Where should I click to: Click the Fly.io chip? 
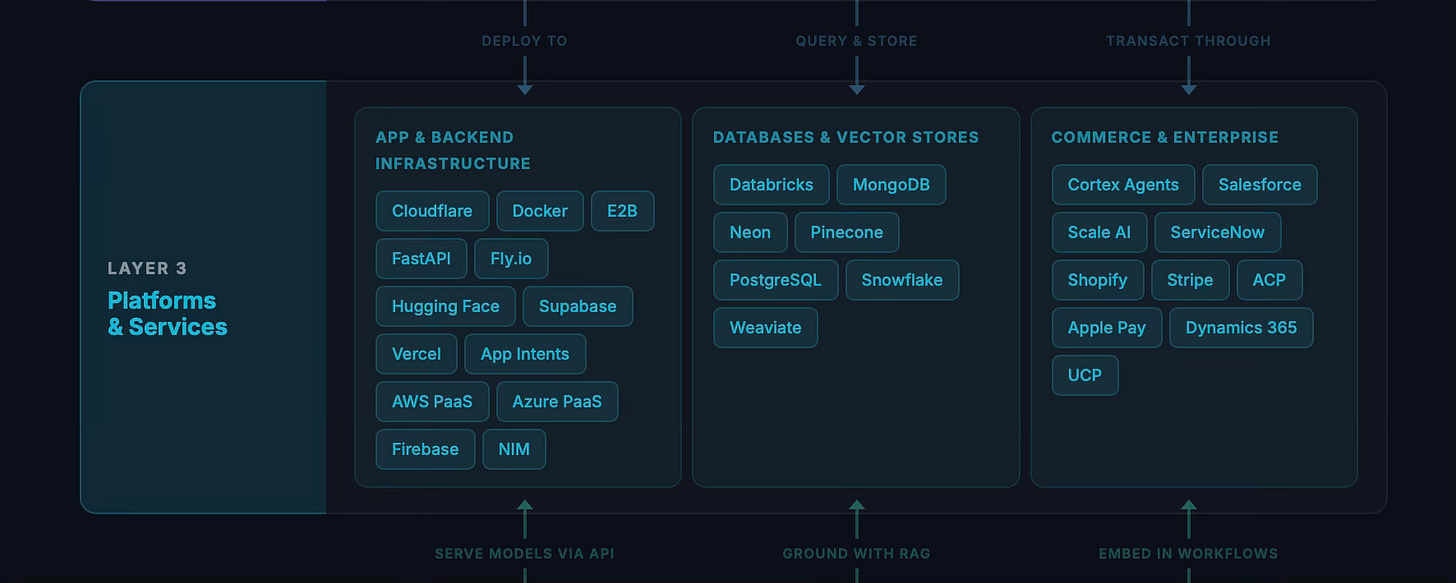tap(511, 259)
